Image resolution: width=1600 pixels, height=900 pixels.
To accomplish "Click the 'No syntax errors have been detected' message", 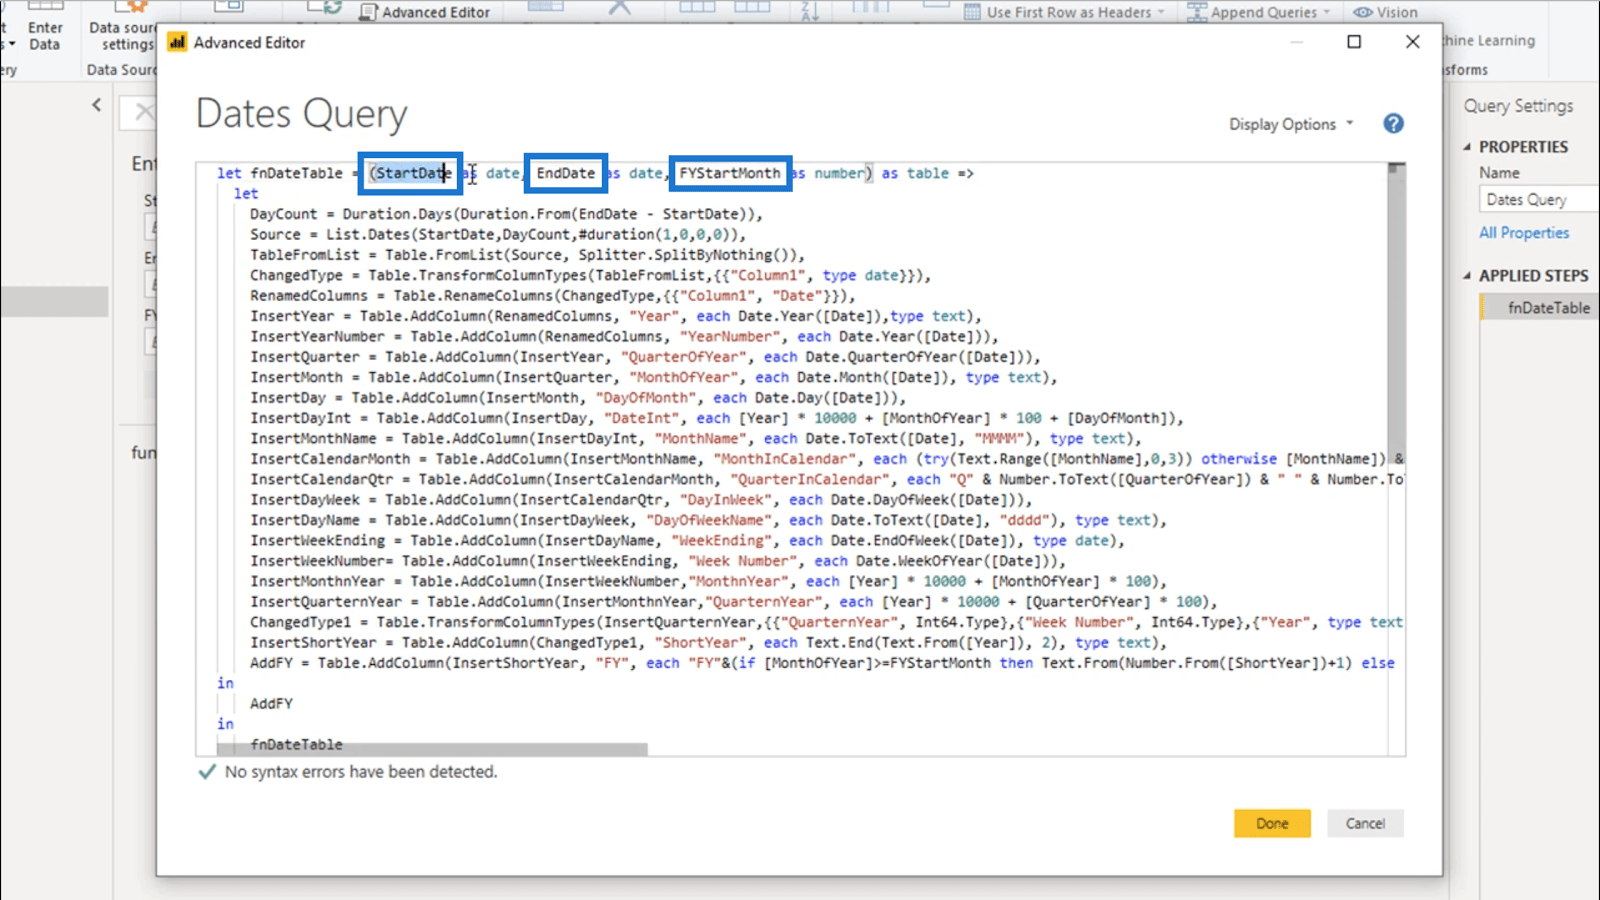I will (x=360, y=771).
